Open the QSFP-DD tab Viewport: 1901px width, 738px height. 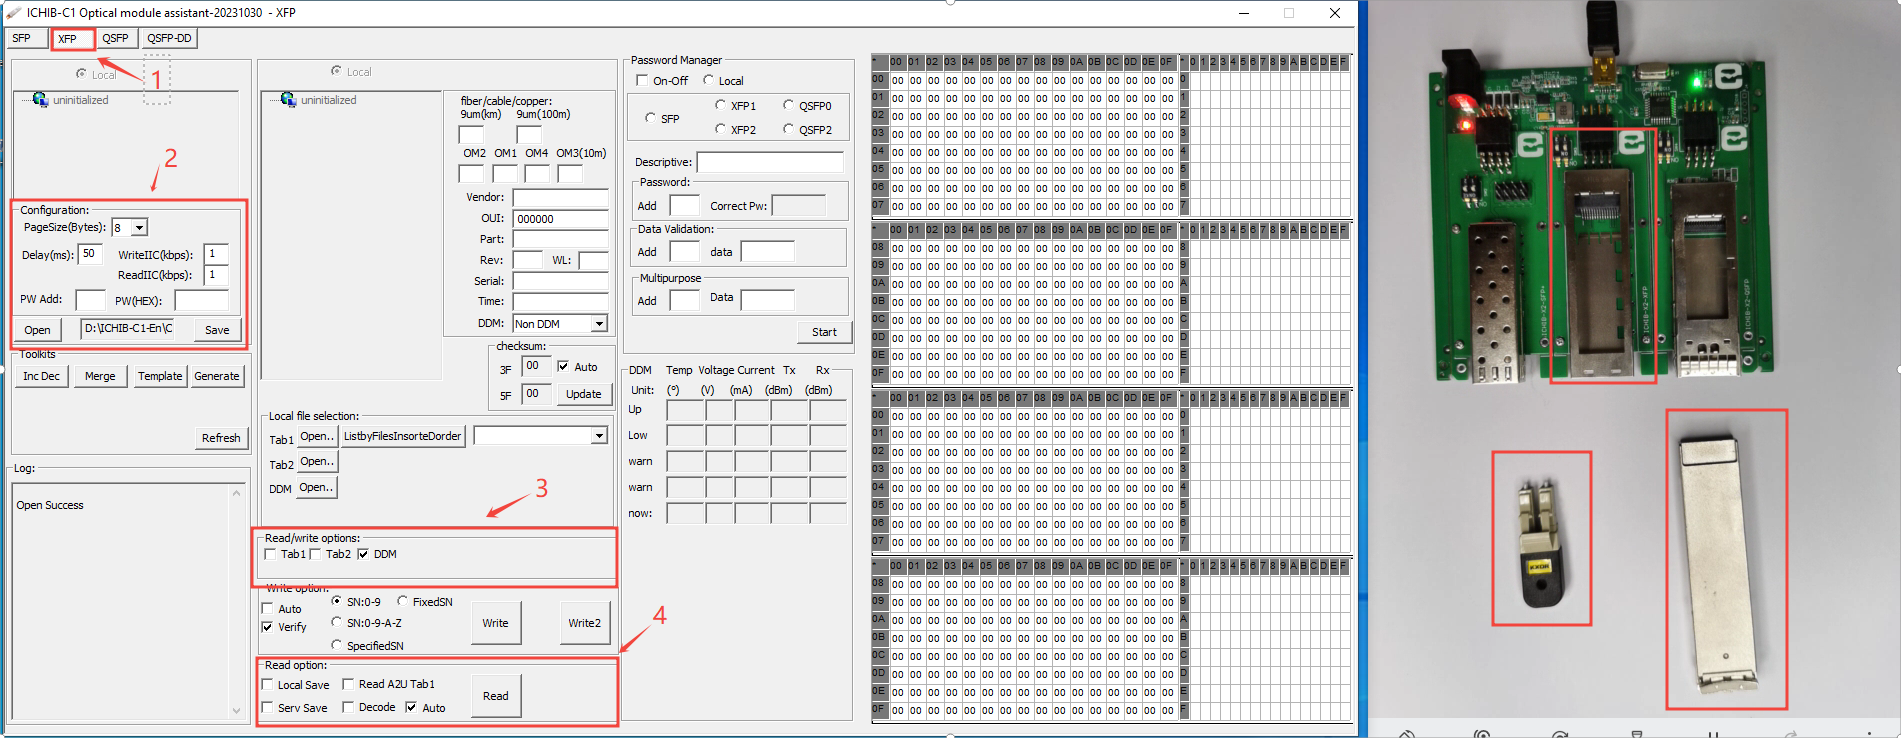(x=169, y=39)
